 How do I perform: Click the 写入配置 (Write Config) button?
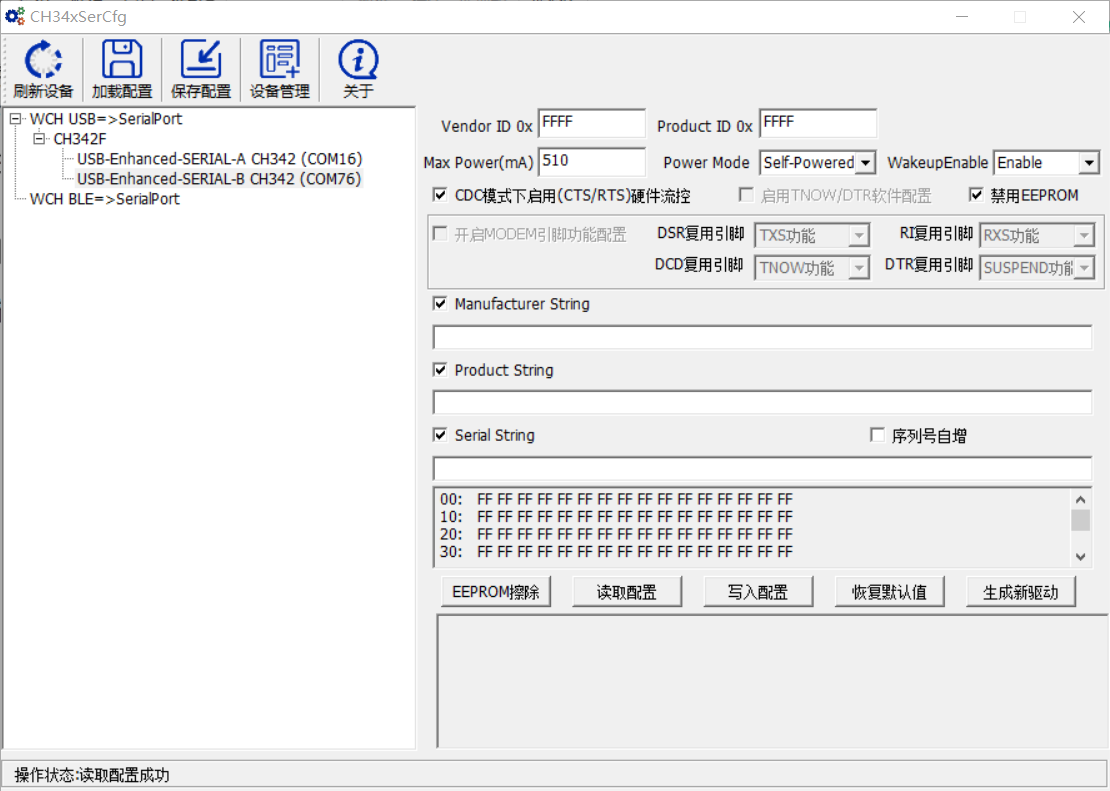758,591
